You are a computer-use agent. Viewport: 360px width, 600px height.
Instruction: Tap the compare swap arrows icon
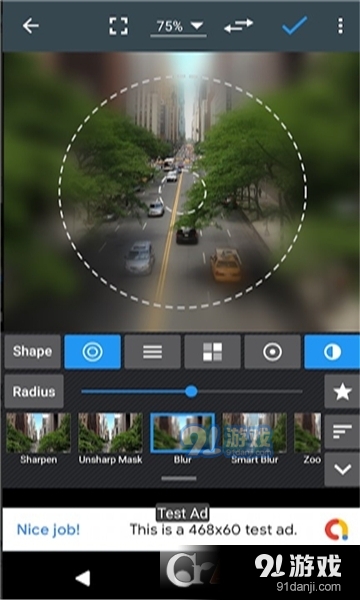(x=238, y=26)
